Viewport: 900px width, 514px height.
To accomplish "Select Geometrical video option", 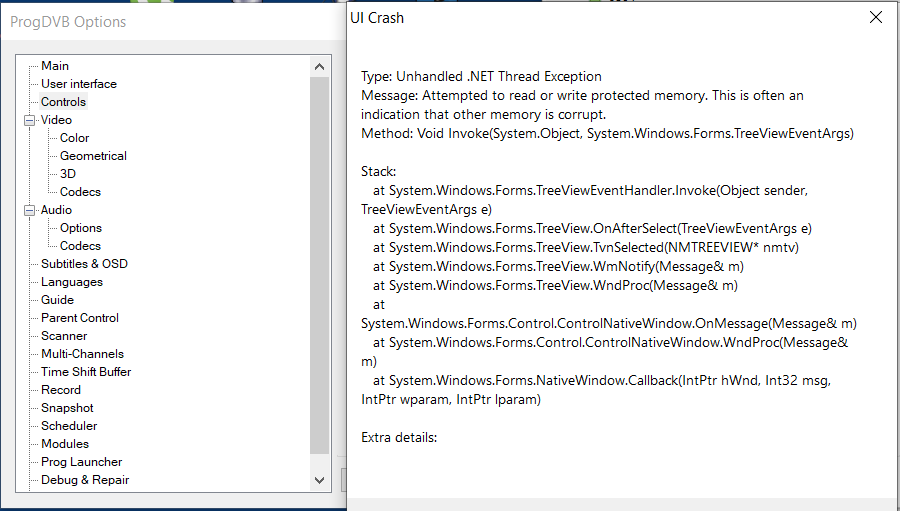I will 93,156.
